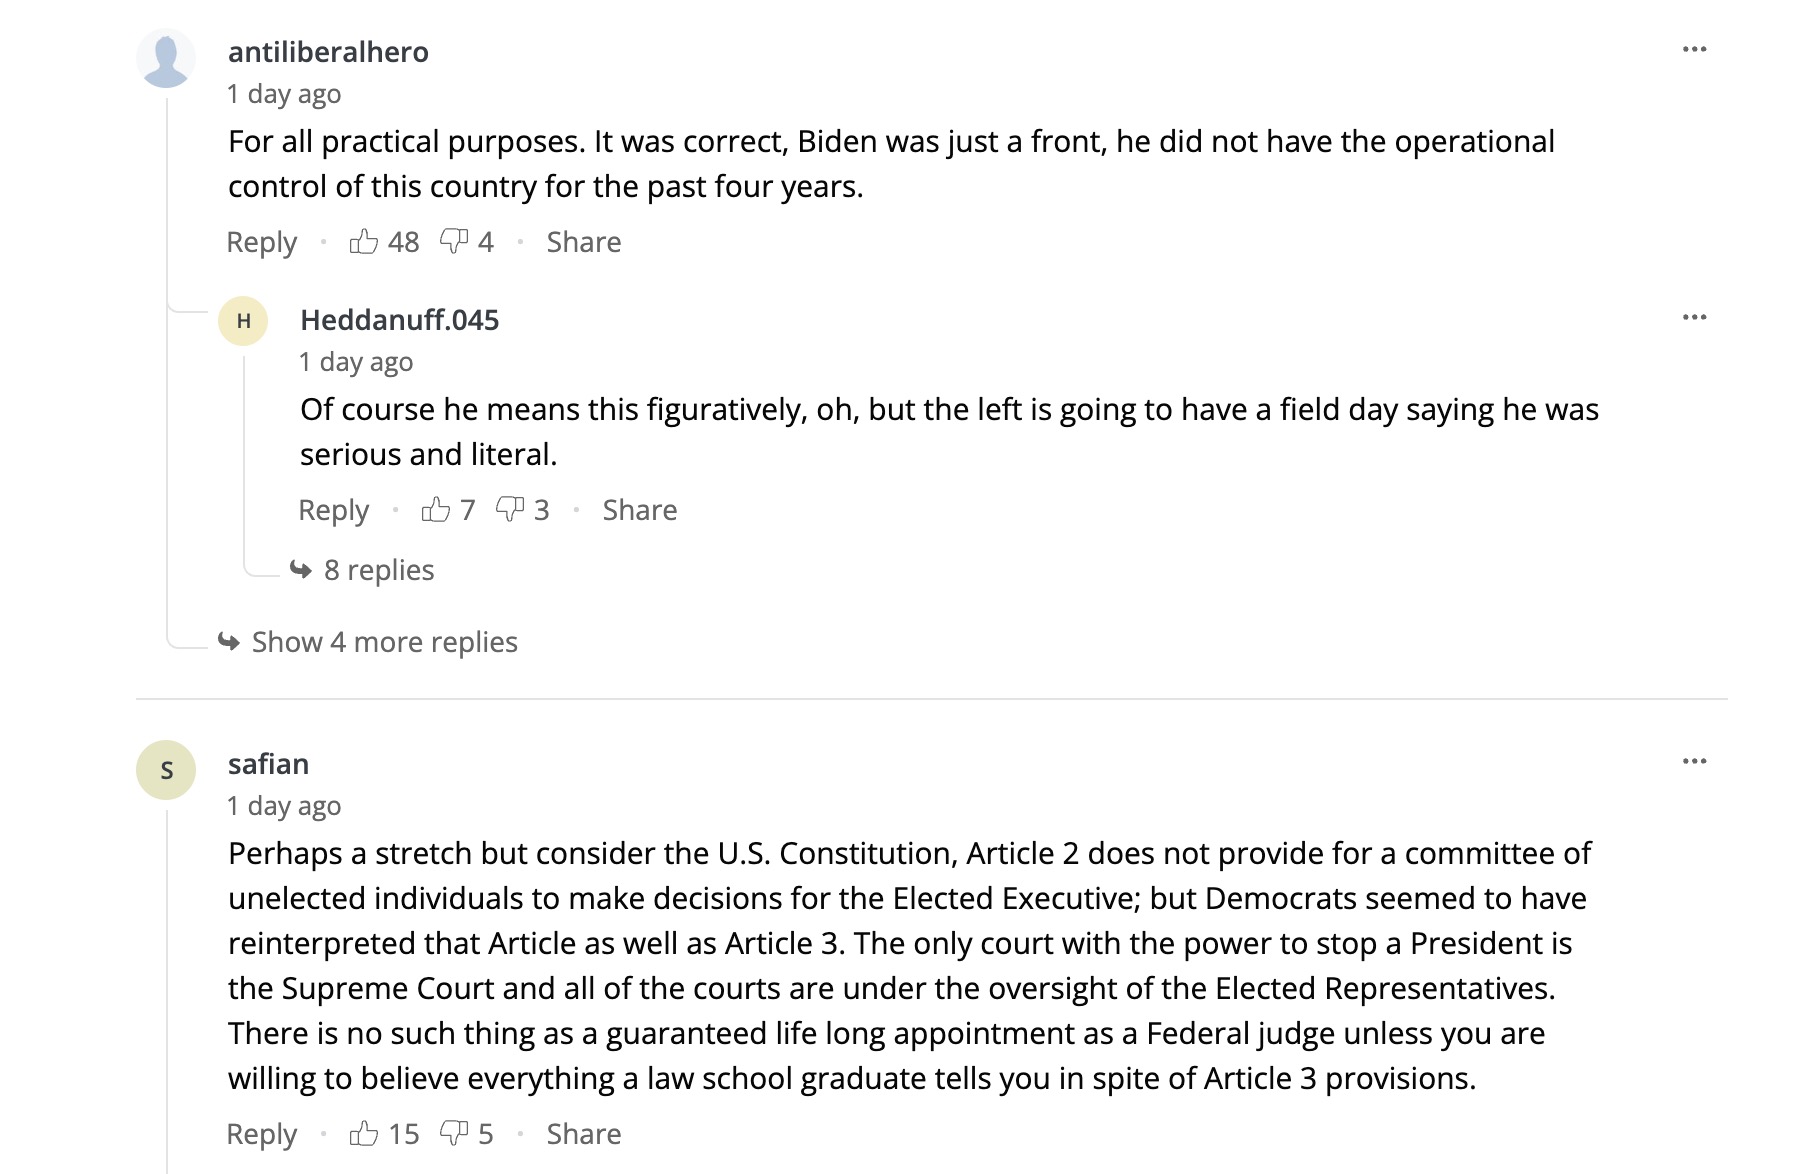Open safian's avatar with letter S

click(x=166, y=770)
